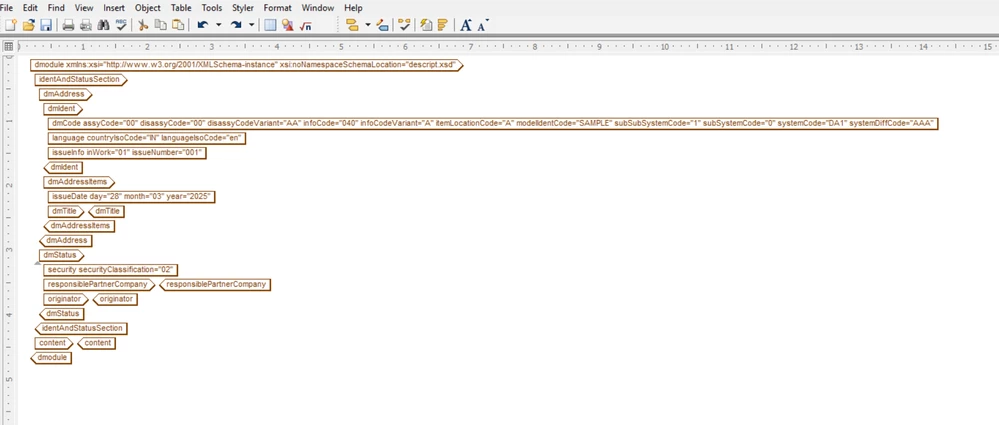Click the lightning document toolbar icon
This screenshot has height=425, width=999.
(426, 25)
